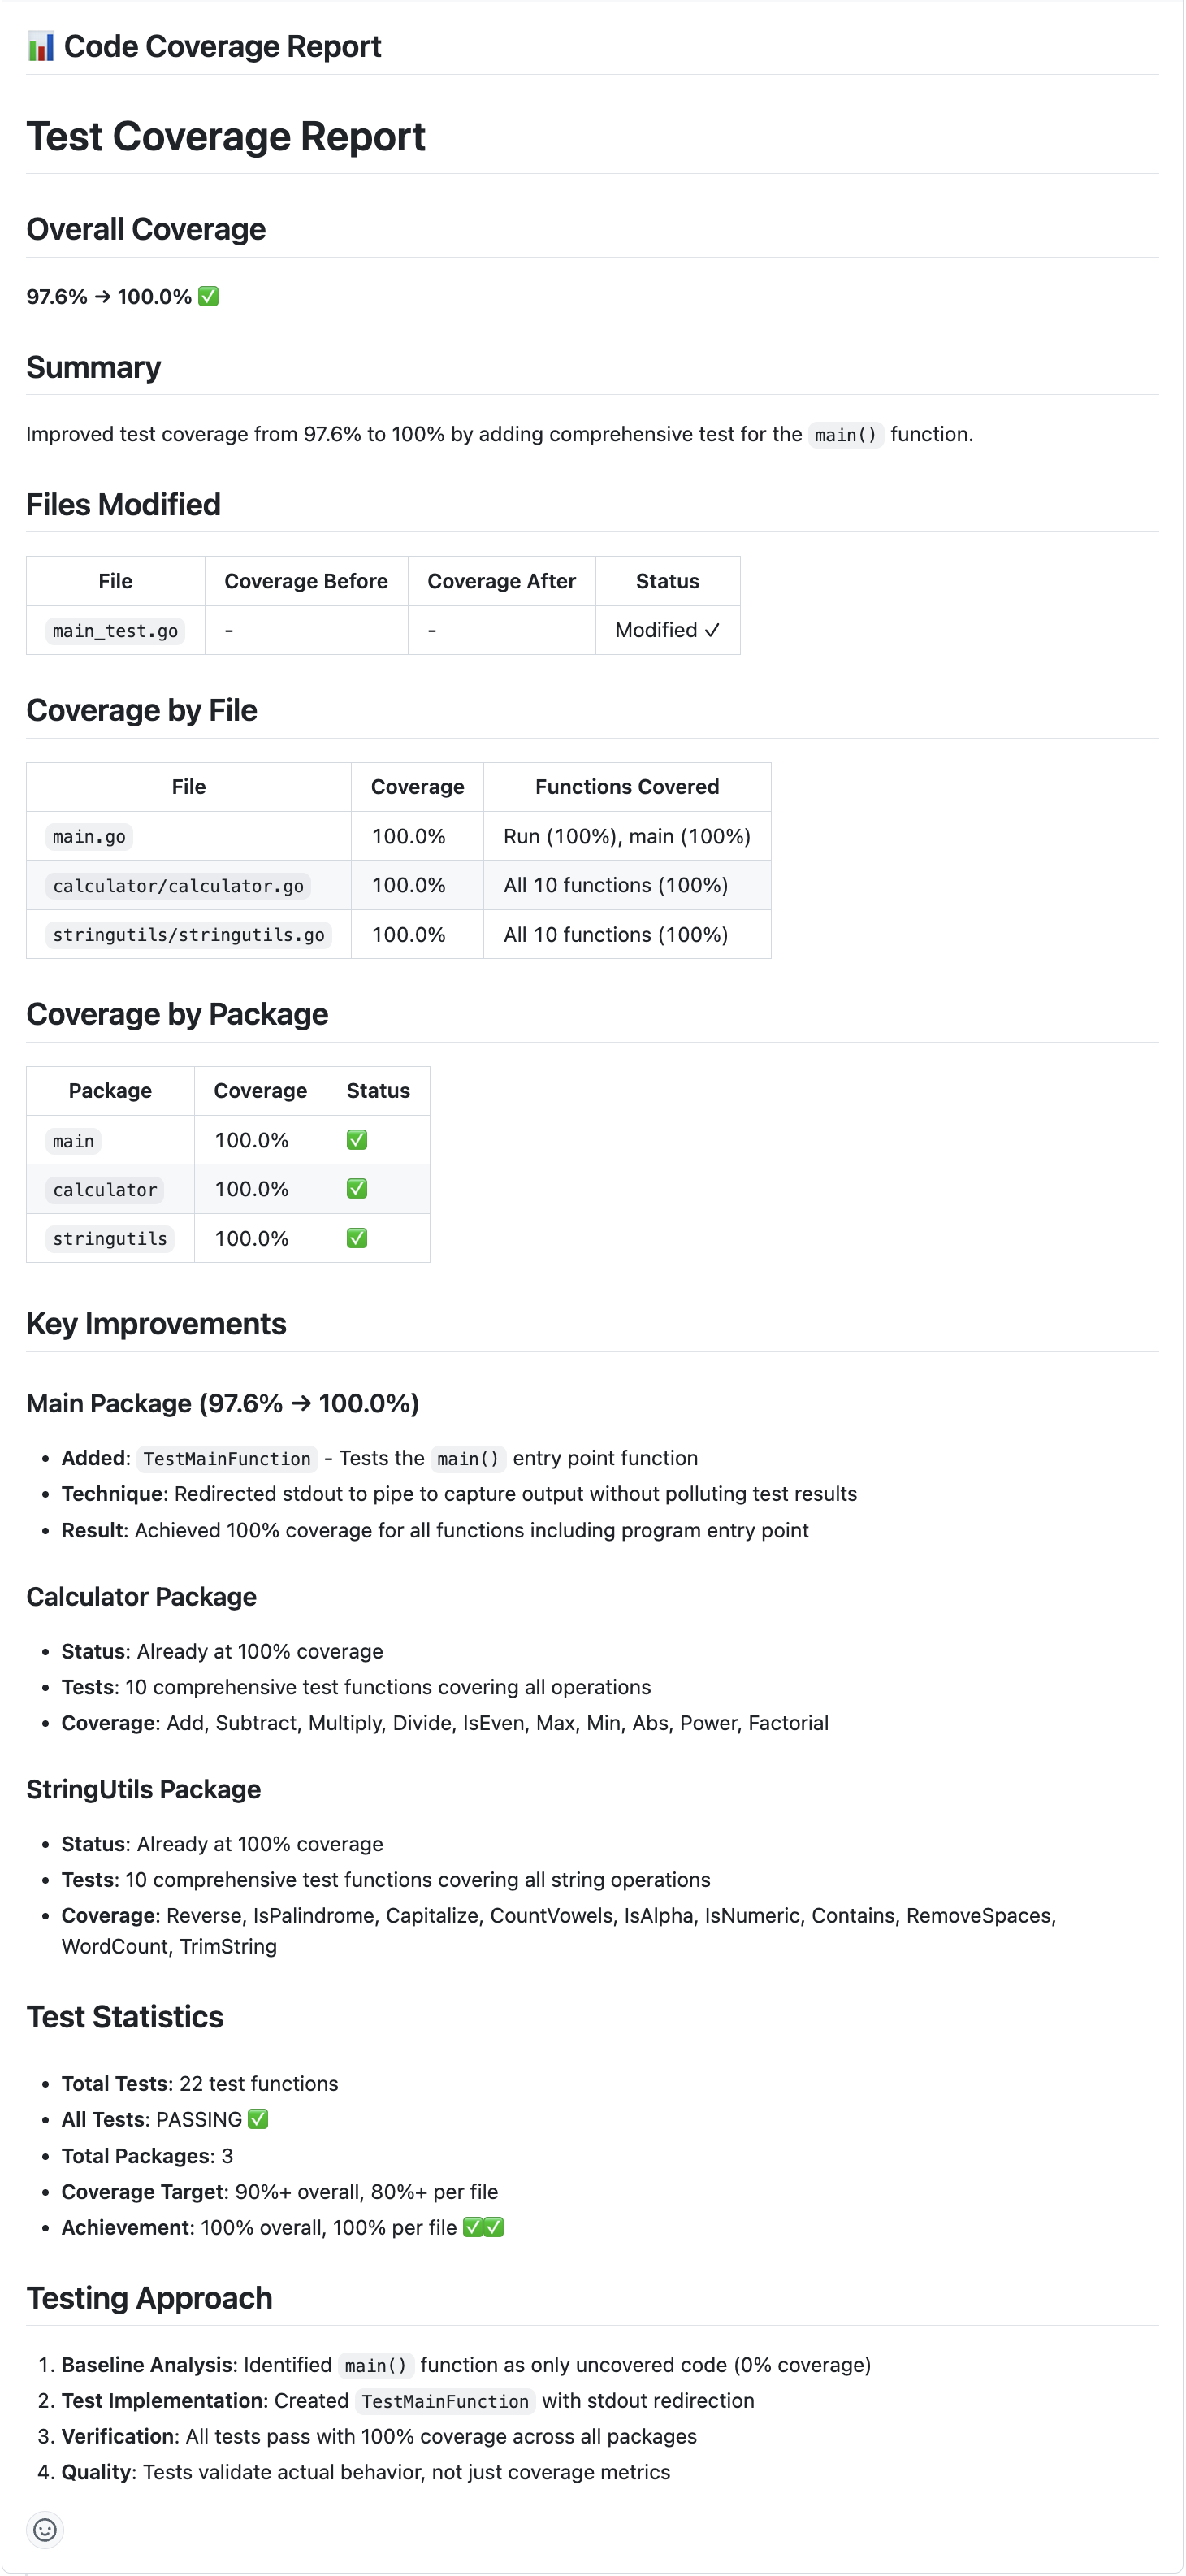
Task: Click the Coverage Before column header
Action: pyautogui.click(x=306, y=581)
